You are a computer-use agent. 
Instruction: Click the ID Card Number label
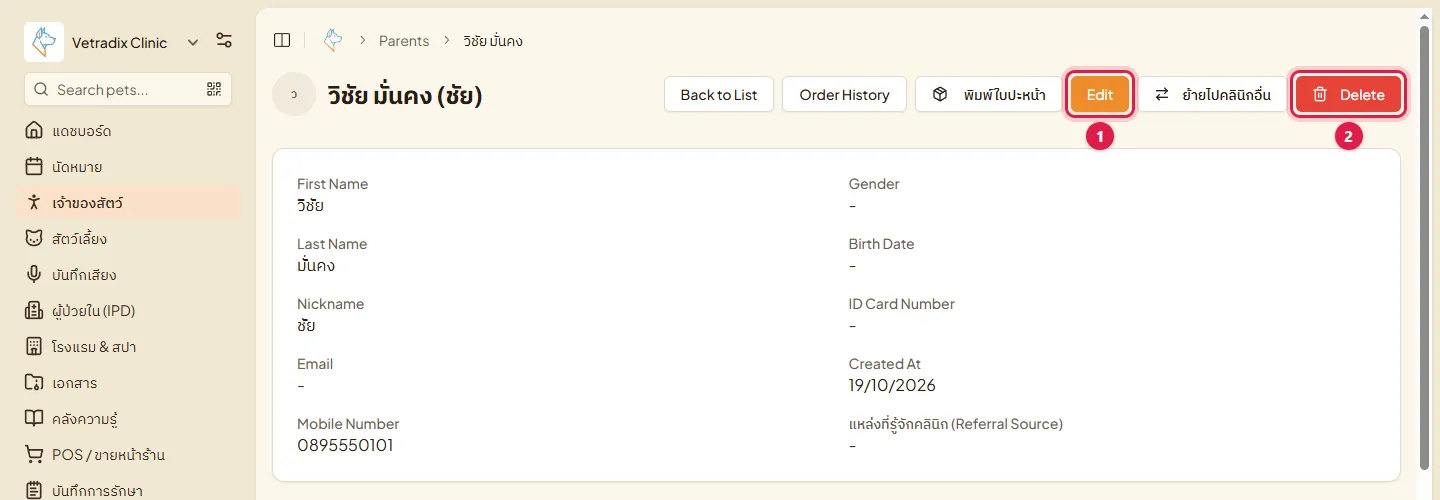coord(902,304)
